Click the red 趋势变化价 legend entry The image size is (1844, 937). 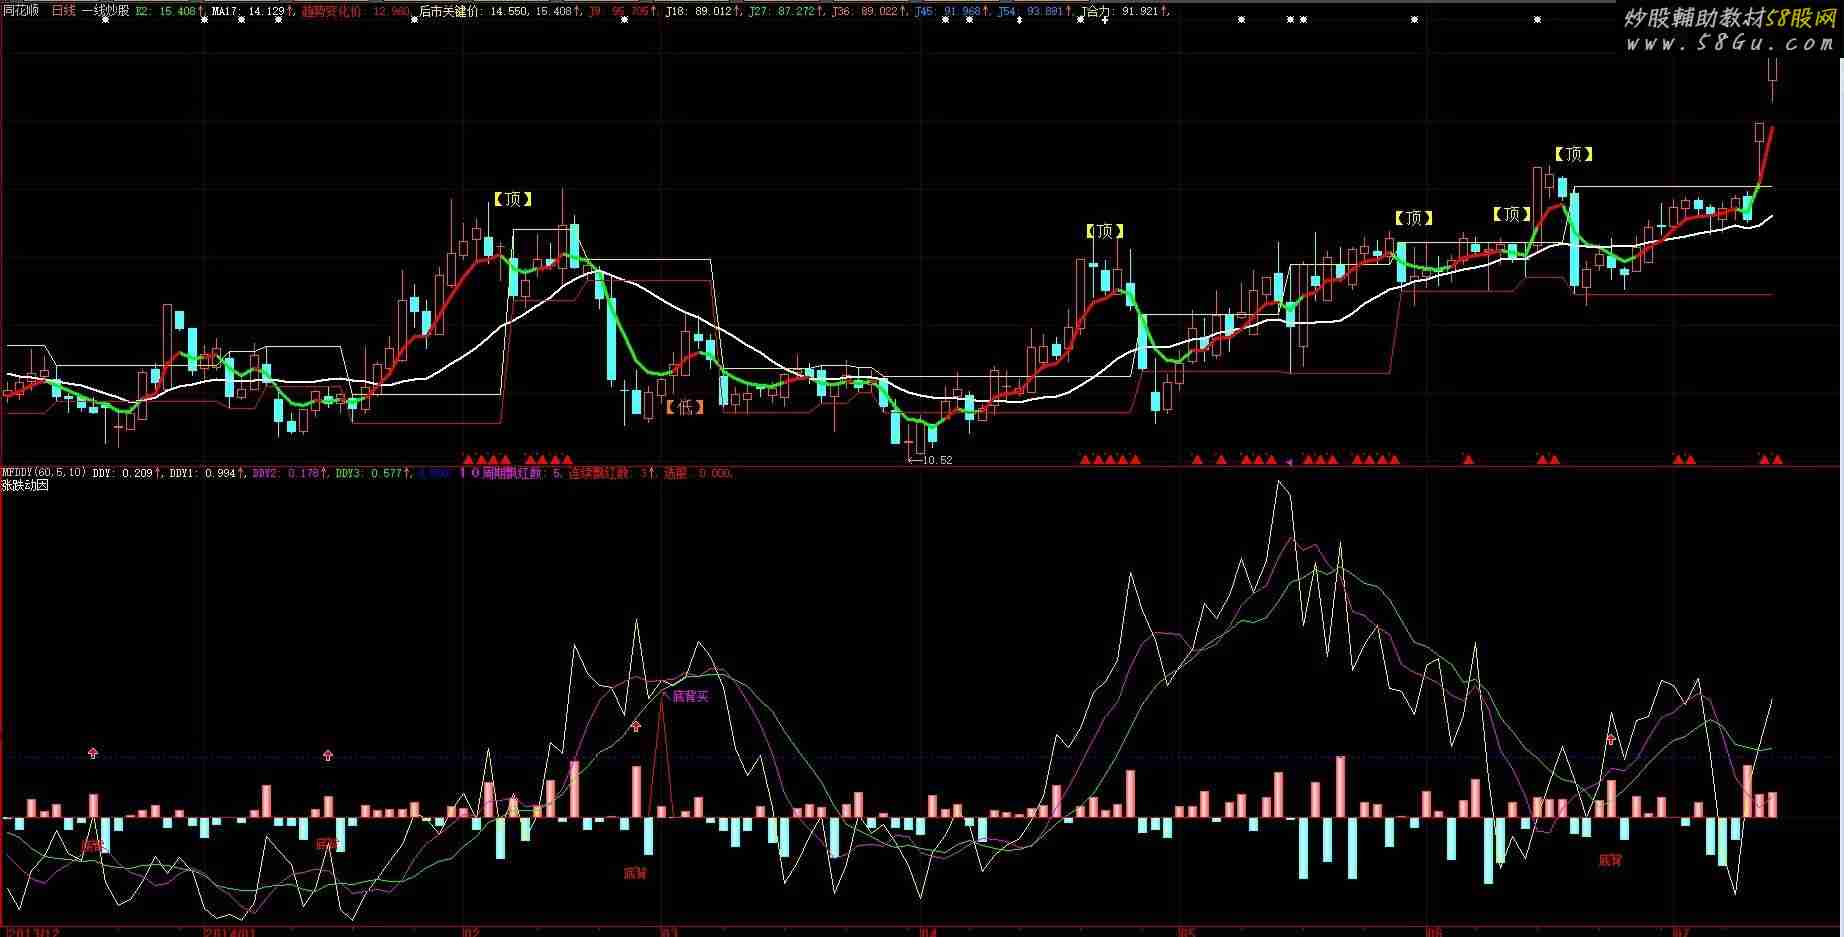point(355,11)
